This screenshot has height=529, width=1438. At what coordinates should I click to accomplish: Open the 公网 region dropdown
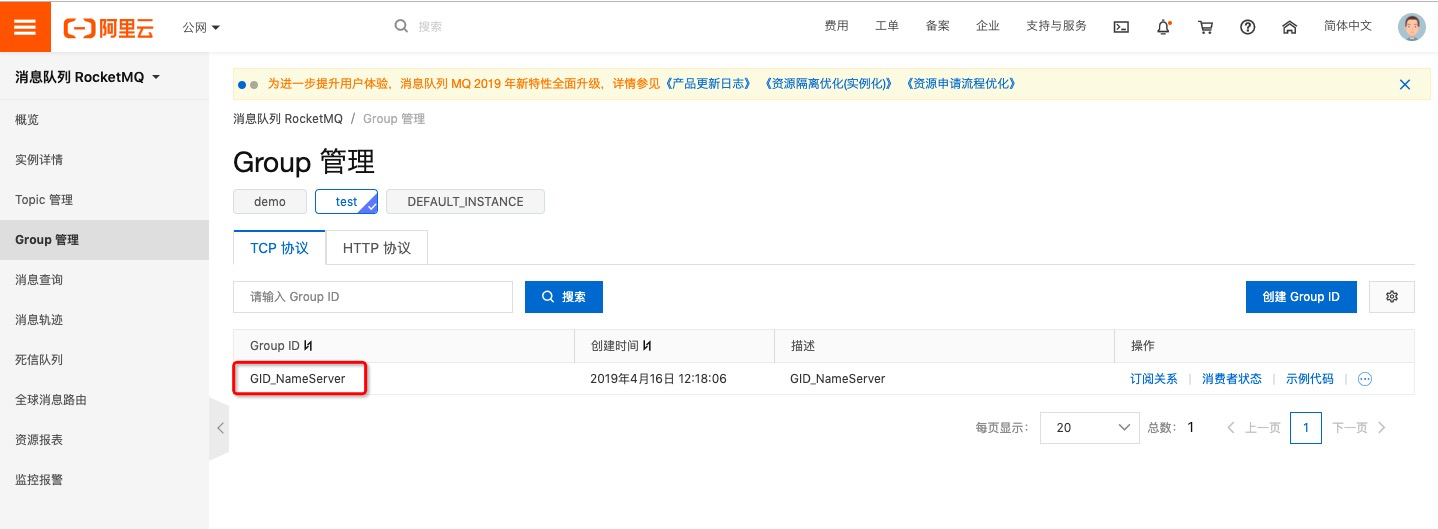point(201,27)
